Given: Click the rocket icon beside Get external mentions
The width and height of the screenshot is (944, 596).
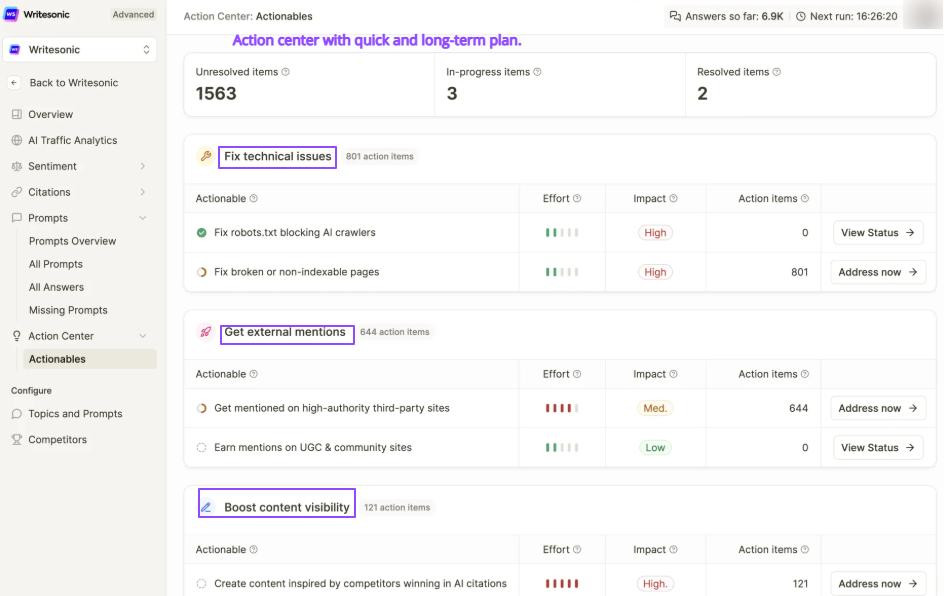Looking at the screenshot, I should (206, 332).
